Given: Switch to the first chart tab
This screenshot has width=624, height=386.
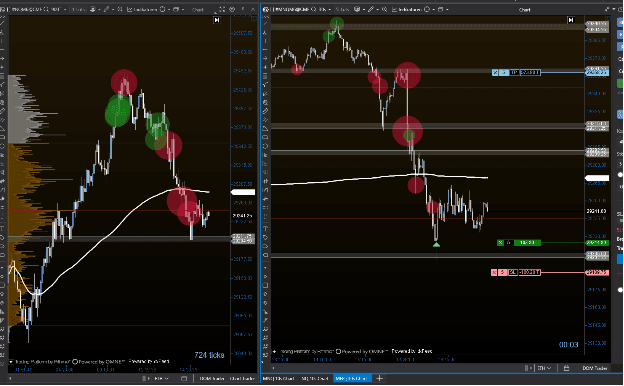Looking at the screenshot, I should point(279,378).
